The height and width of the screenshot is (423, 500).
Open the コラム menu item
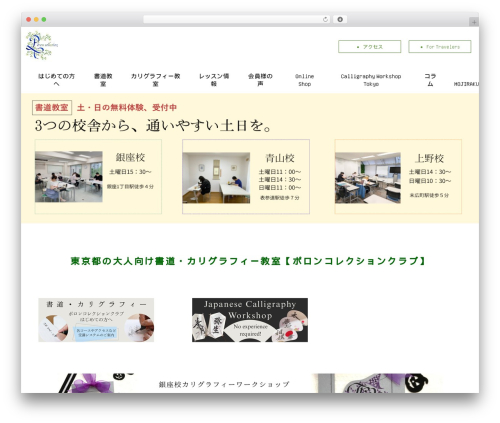tap(430, 80)
